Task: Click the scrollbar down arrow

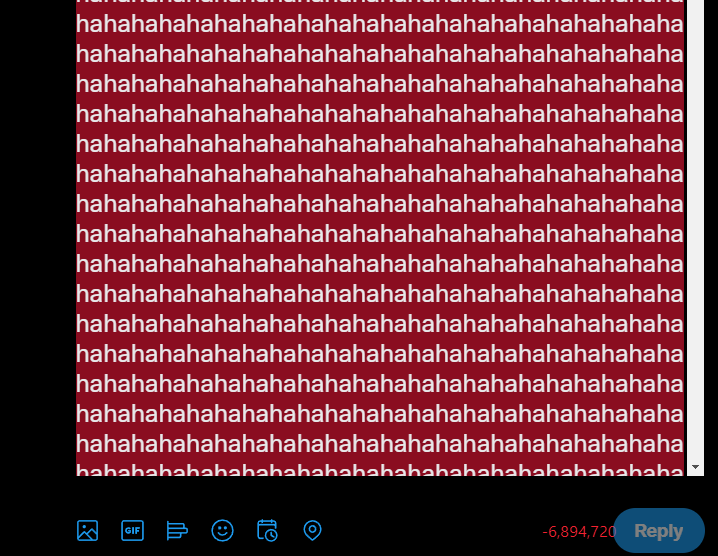Action: point(696,467)
